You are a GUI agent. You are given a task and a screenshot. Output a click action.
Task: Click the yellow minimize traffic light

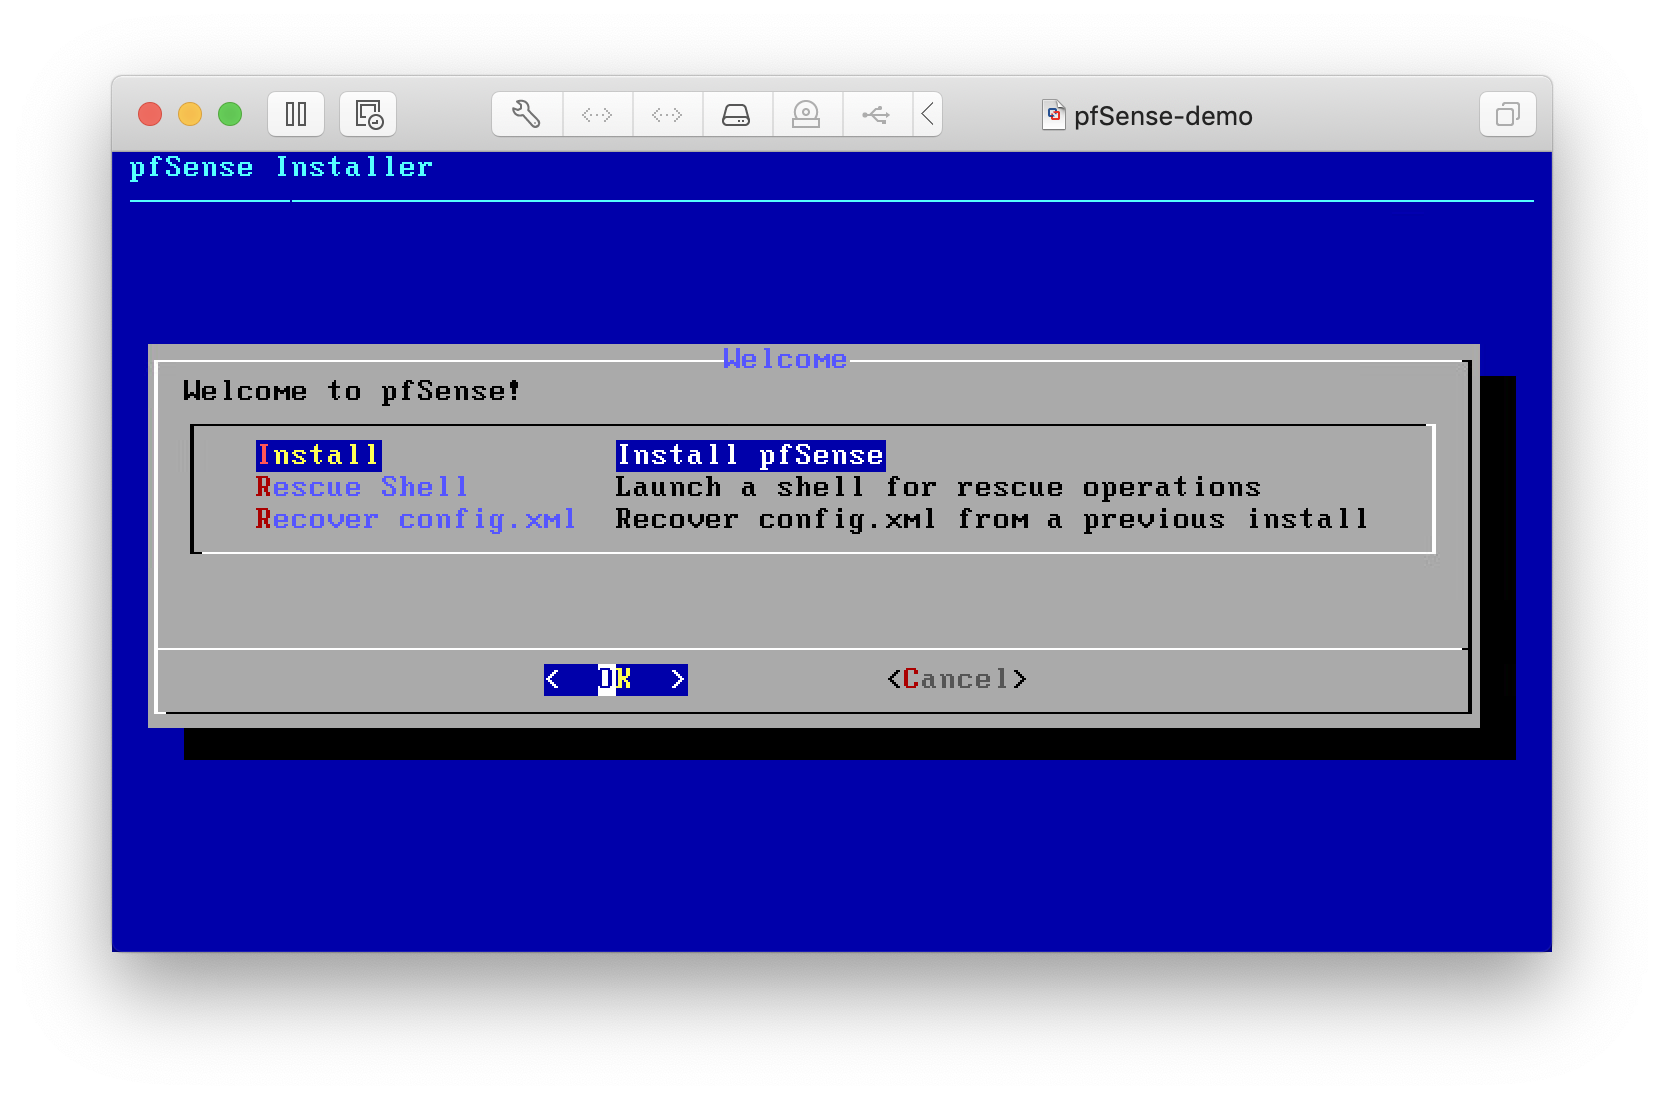point(190,114)
